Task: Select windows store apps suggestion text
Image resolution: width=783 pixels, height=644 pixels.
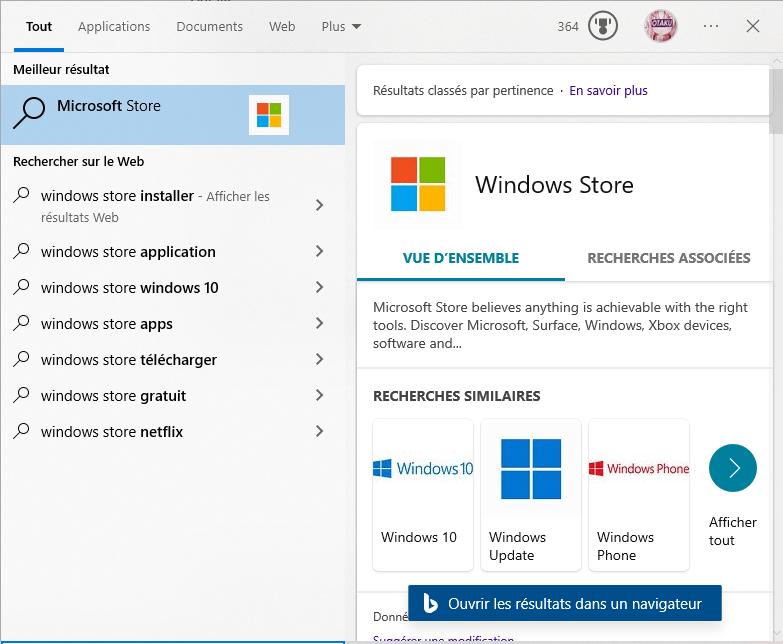Action: click(107, 324)
